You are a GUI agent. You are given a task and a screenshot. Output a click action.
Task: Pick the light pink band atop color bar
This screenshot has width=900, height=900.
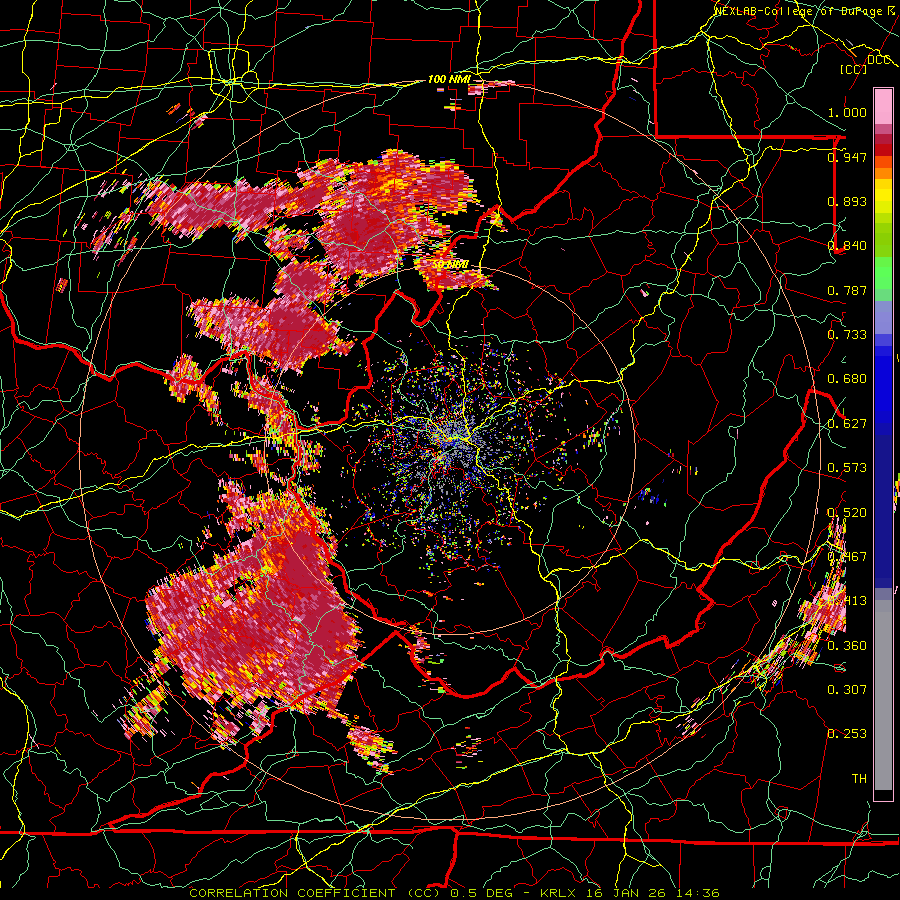[883, 106]
